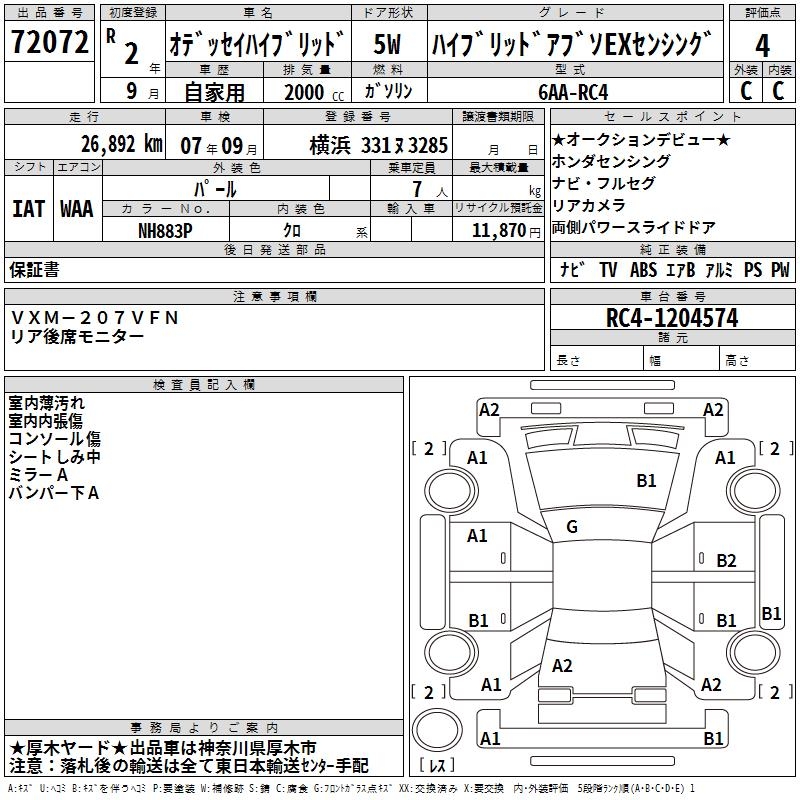This screenshot has width=800, height=800.
Task: Click the "事務局よりご案内" section header
Action: click(204, 728)
